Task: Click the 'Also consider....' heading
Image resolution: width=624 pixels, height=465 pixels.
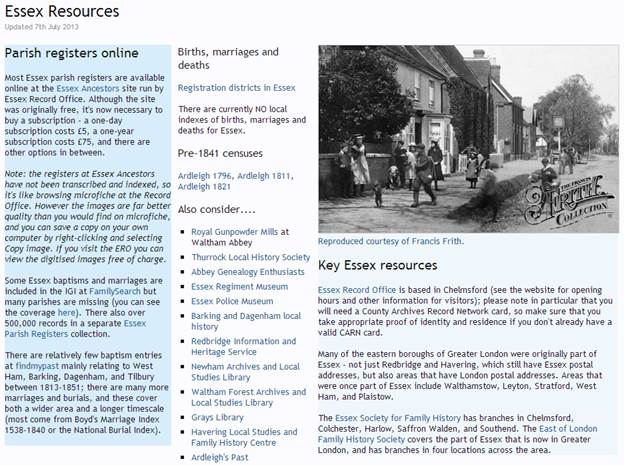Action: [x=216, y=209]
